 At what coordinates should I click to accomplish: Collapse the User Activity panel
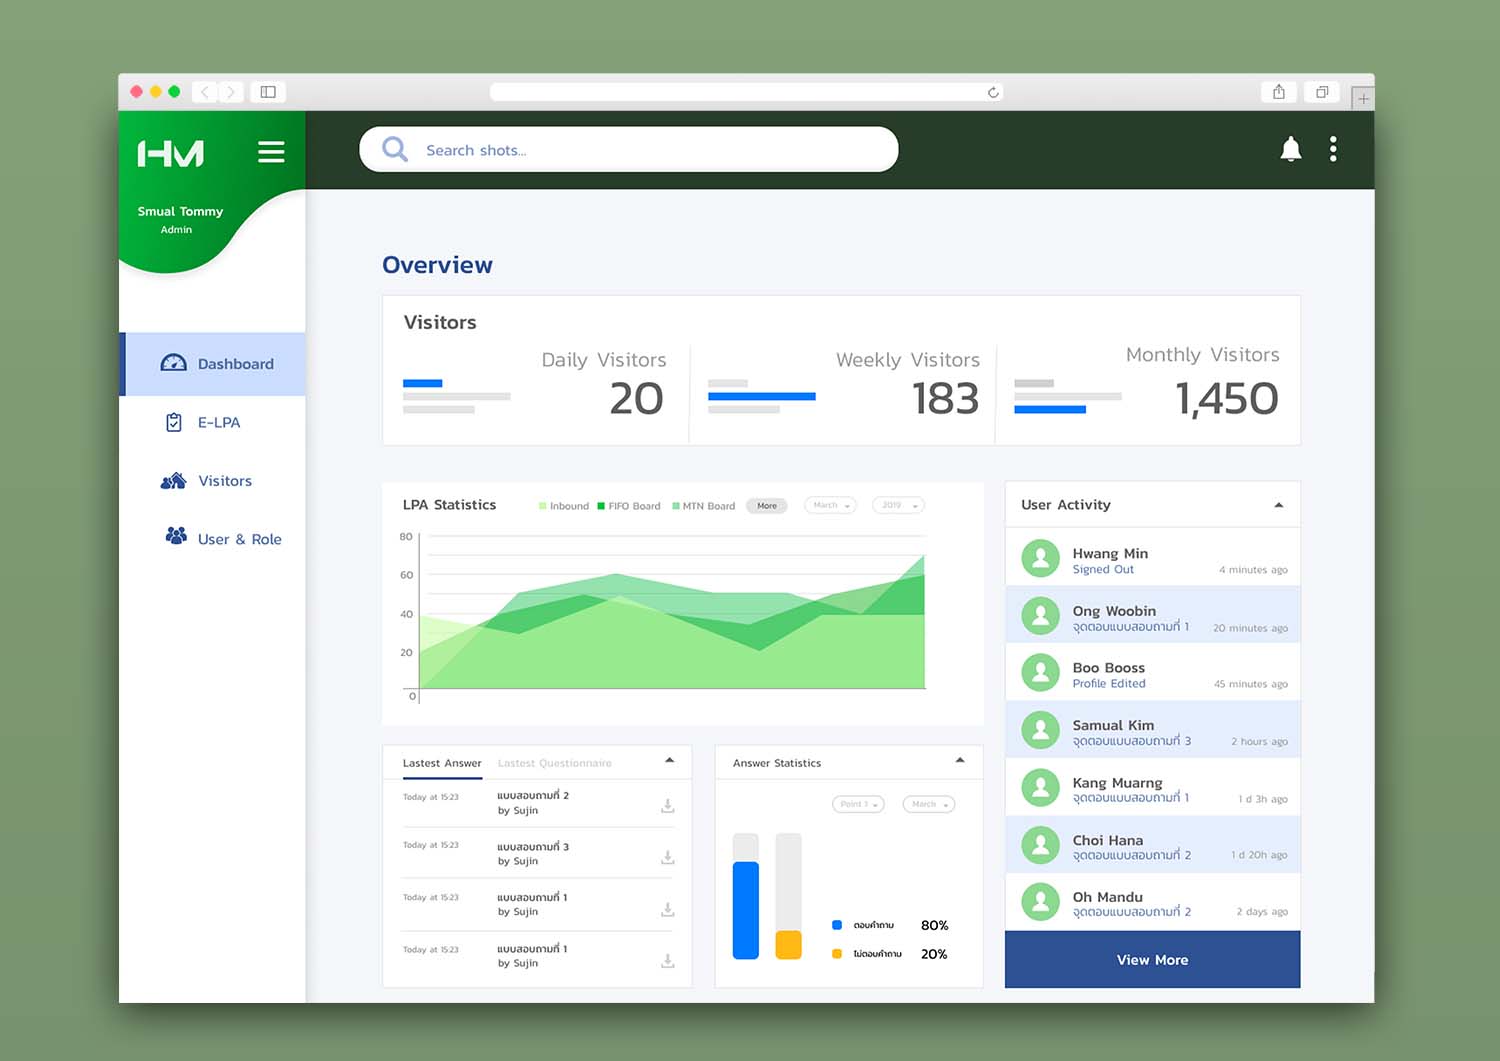point(1278,505)
